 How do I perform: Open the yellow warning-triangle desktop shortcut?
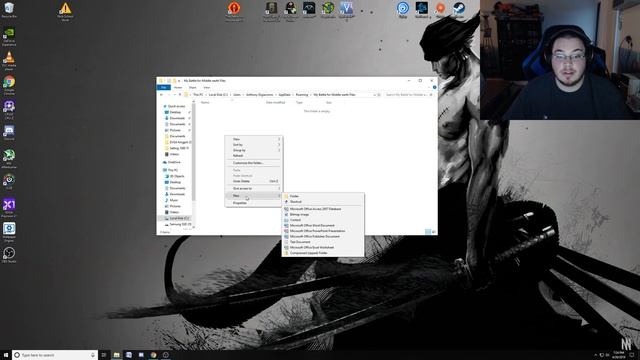click(x=65, y=11)
